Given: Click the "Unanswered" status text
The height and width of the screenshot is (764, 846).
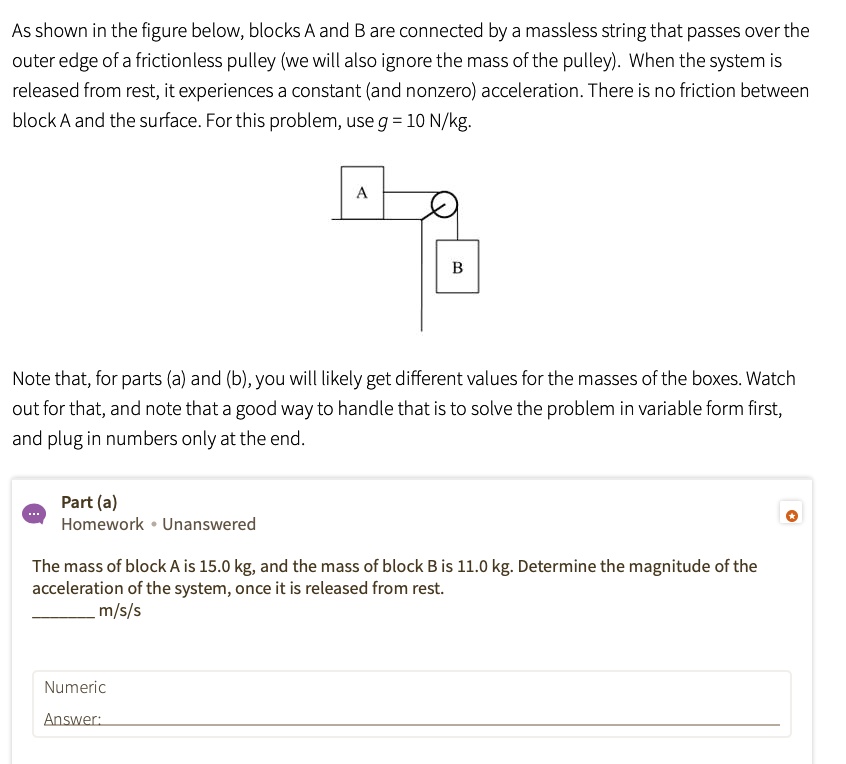Looking at the screenshot, I should coord(209,524).
